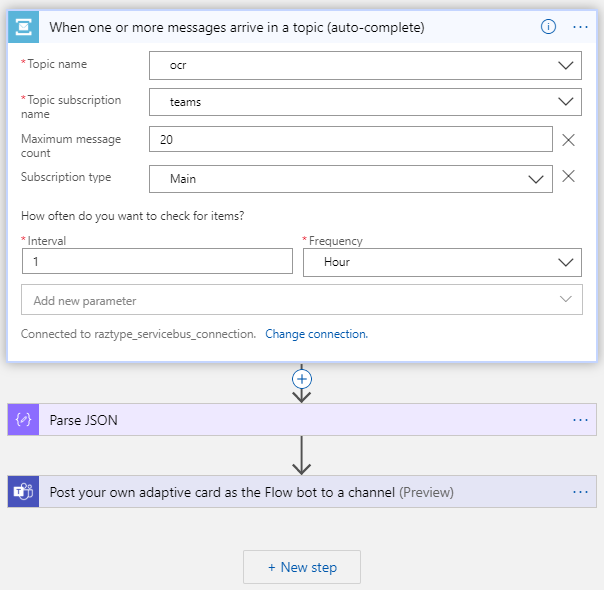This screenshot has height=590, width=604.
Task: Expand the Topic subscription name dropdown
Action: [566, 102]
